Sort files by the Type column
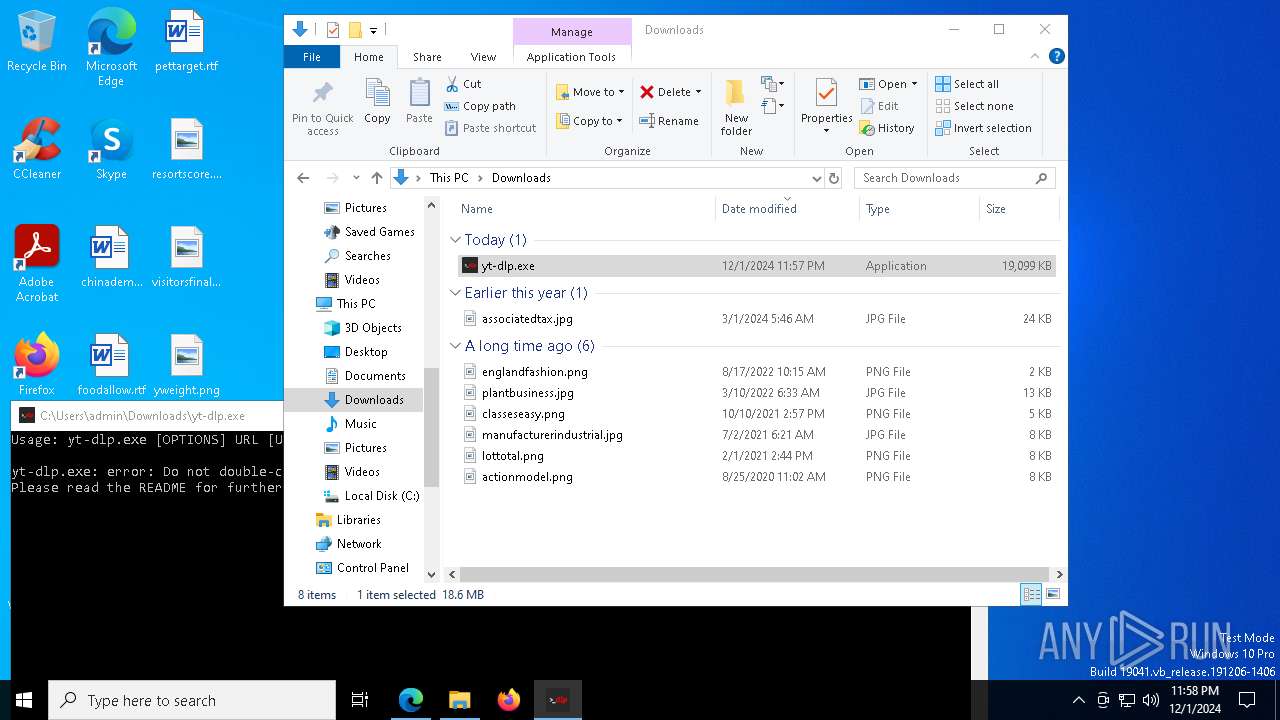This screenshot has height=720, width=1280. pyautogui.click(x=920, y=209)
